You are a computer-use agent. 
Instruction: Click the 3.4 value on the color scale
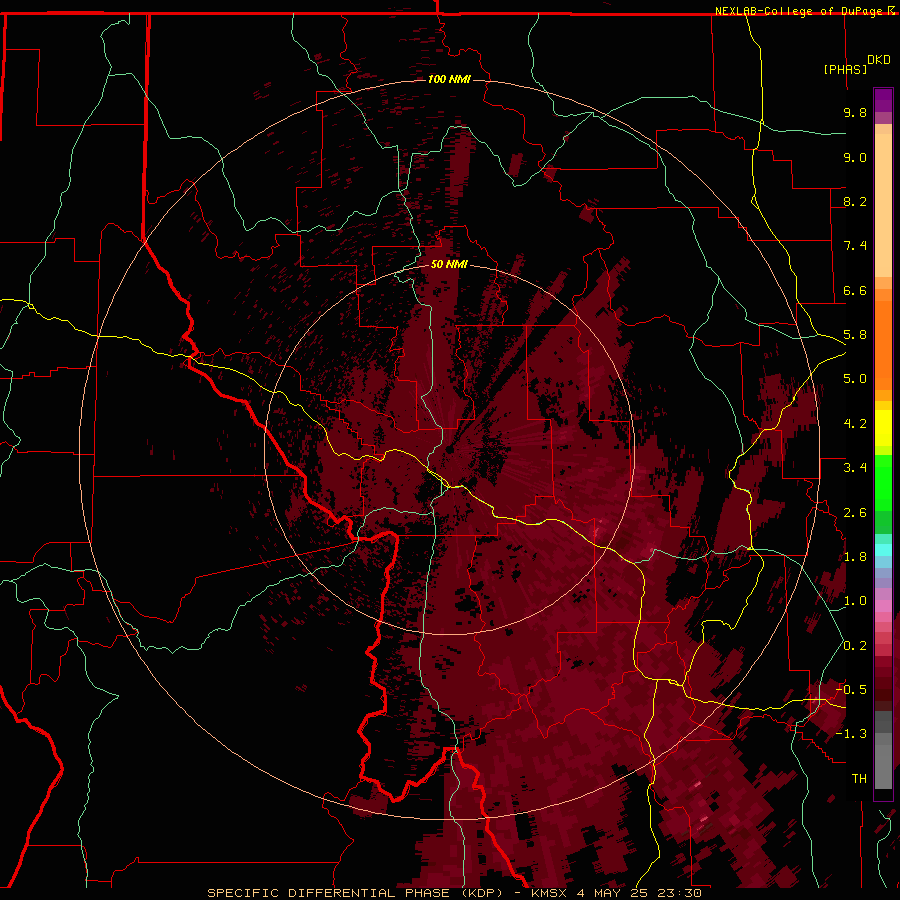click(x=855, y=468)
